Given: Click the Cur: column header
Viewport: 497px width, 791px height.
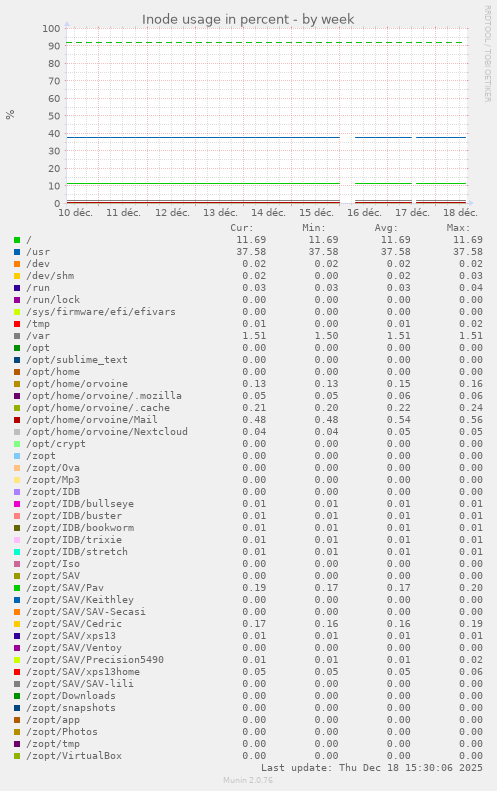Looking at the screenshot, I should pyautogui.click(x=242, y=228).
